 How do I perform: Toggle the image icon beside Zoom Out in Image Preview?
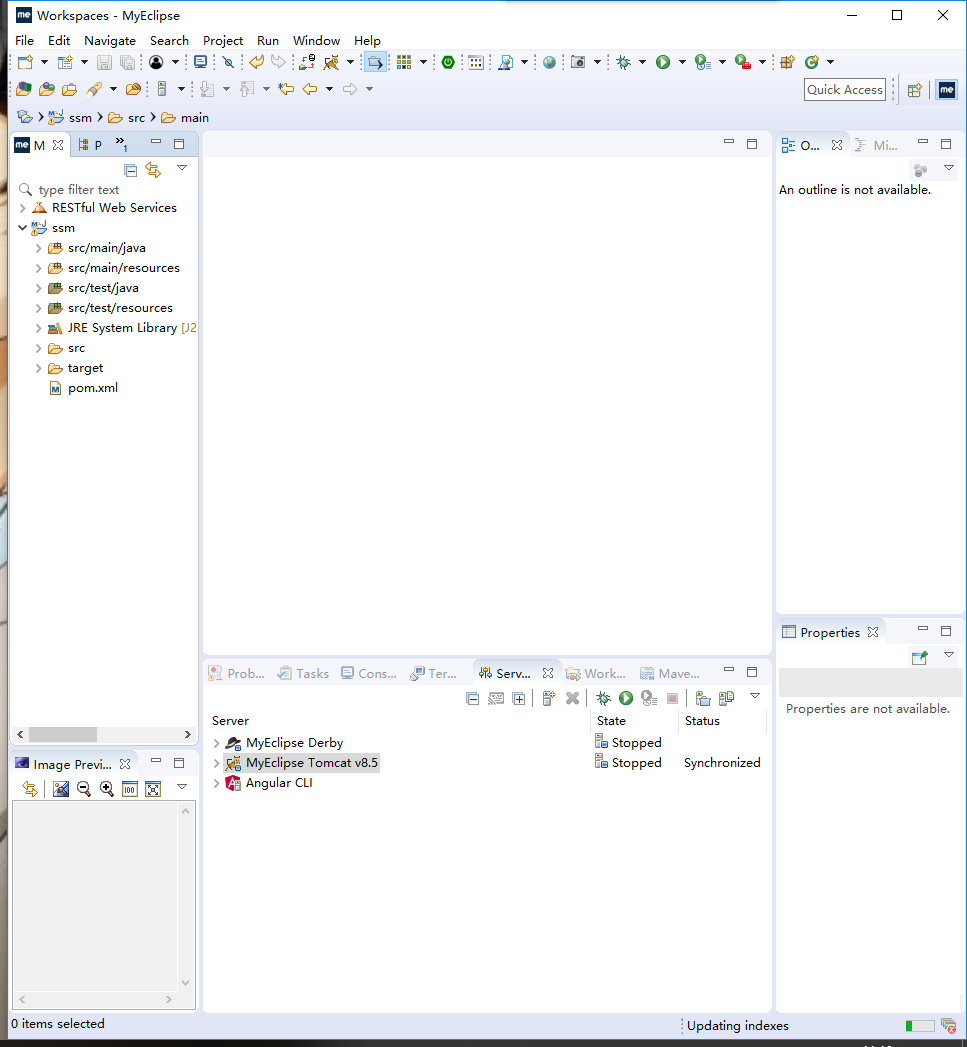[61, 789]
